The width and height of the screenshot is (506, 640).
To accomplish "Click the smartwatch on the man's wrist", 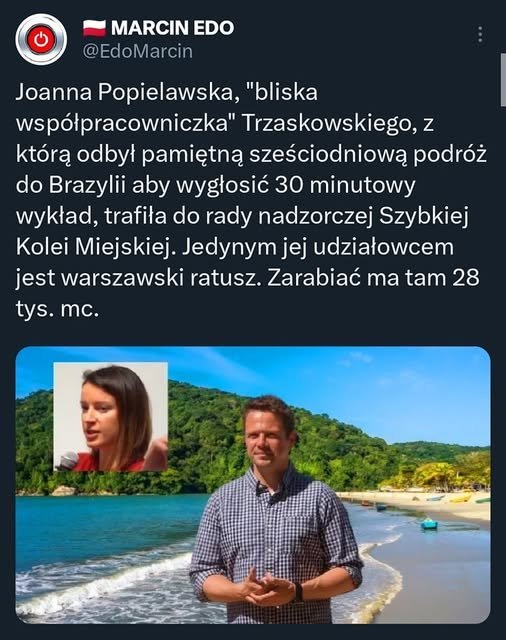I will 299,592.
